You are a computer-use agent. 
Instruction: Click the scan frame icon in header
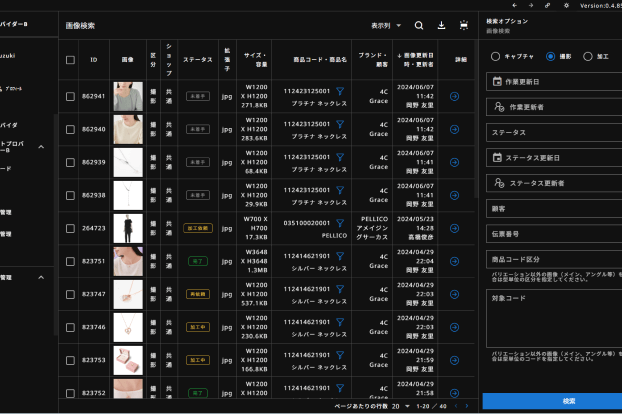click(x=464, y=25)
